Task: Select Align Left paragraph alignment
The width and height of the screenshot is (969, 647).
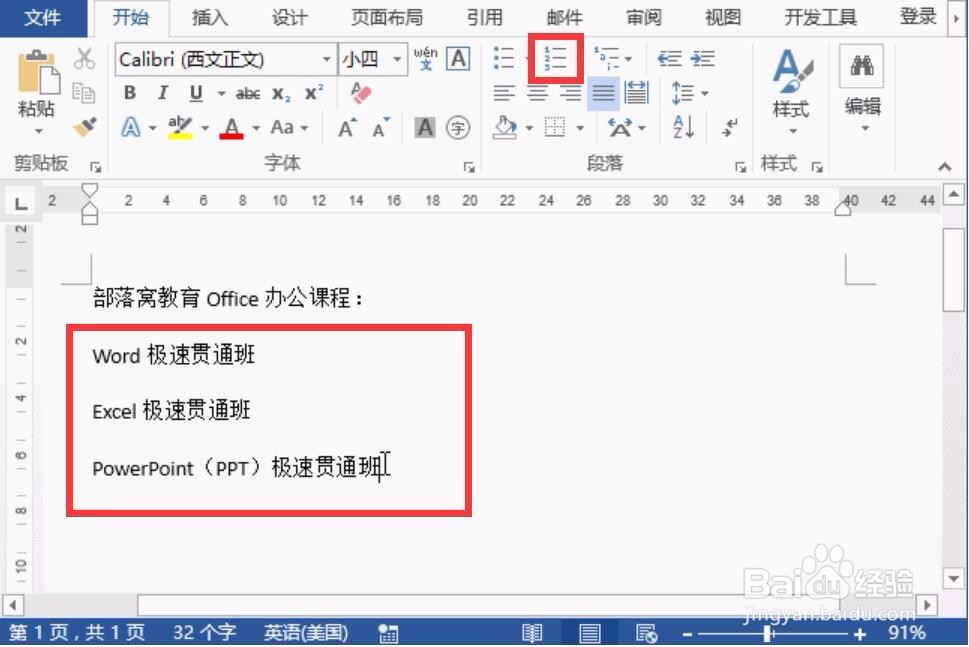Action: (x=504, y=93)
